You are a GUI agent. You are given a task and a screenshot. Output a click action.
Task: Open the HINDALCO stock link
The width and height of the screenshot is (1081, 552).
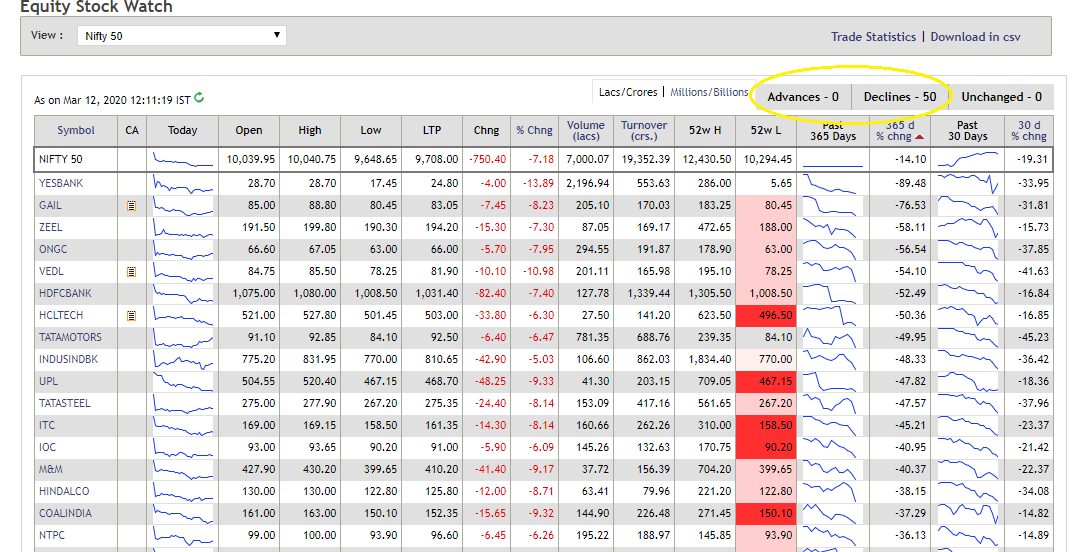(64, 492)
